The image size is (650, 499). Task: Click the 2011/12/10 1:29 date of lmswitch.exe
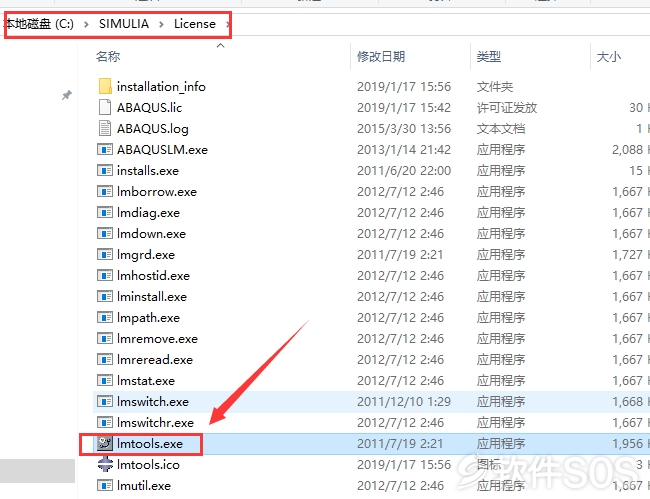[404, 402]
